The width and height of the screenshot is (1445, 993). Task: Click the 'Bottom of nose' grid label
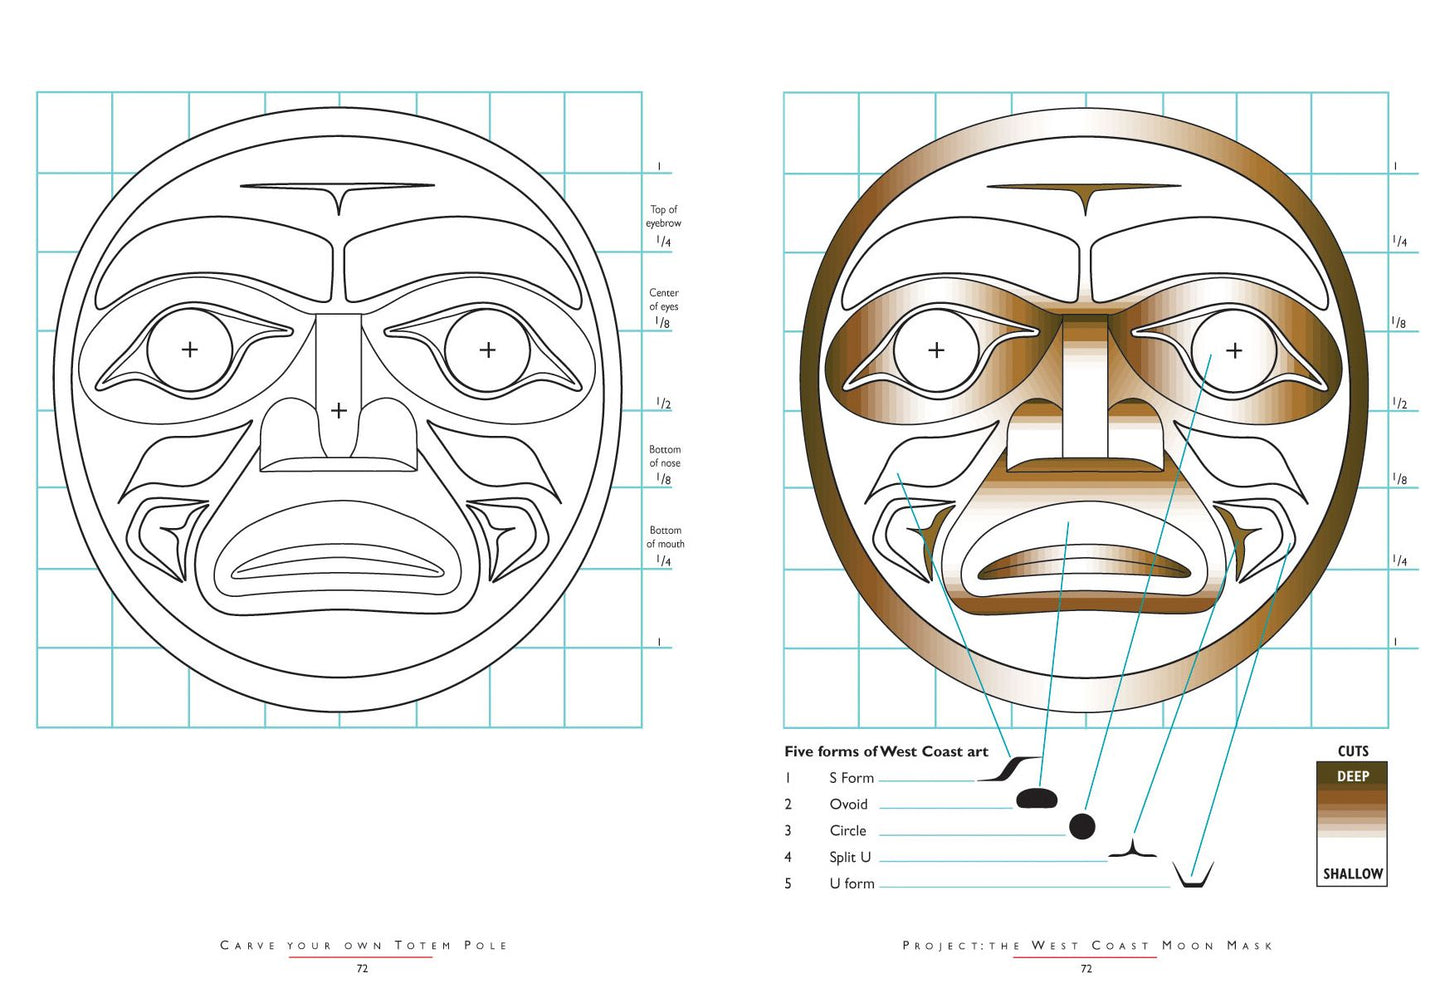665,456
